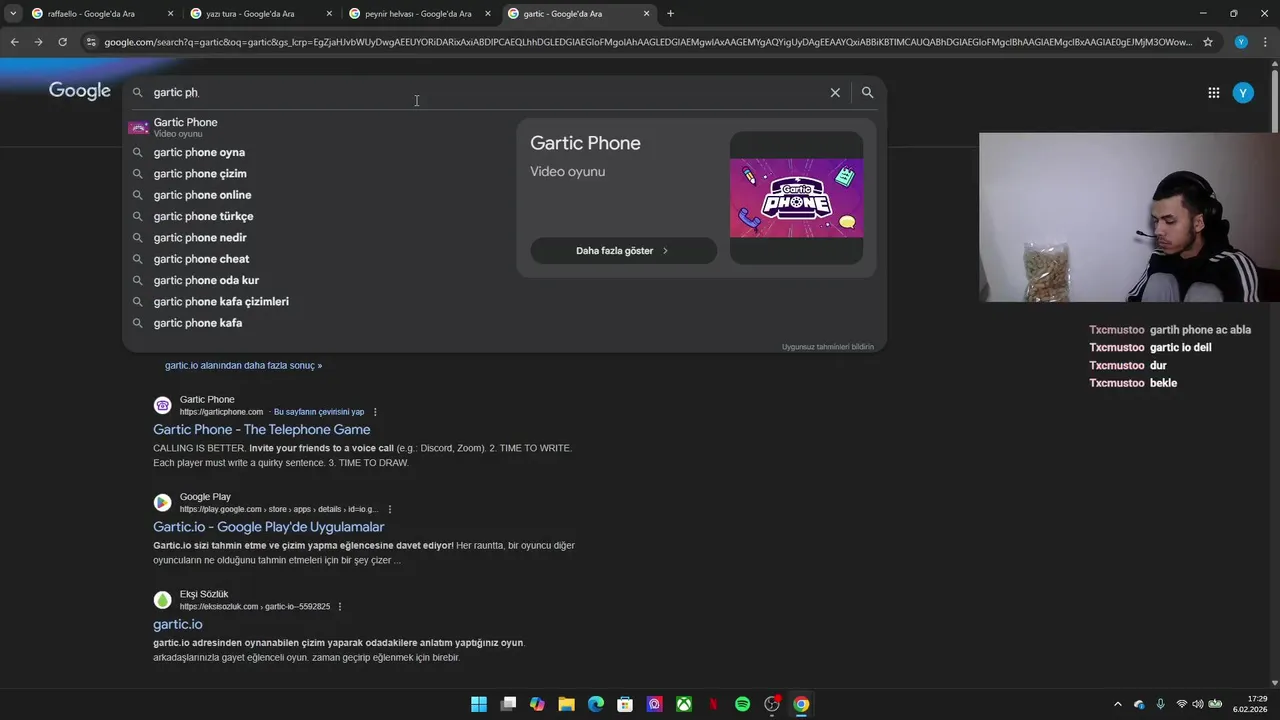1280x720 pixels.
Task: Open options menu for garticphone.com result
Action: [375, 412]
